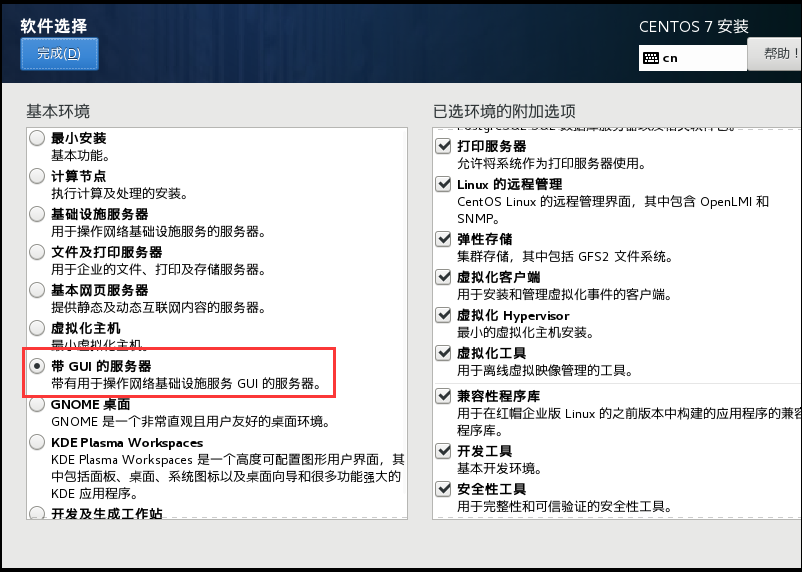Select the cn keyboard layout field
Screen dimensions: 802x572
(693, 58)
